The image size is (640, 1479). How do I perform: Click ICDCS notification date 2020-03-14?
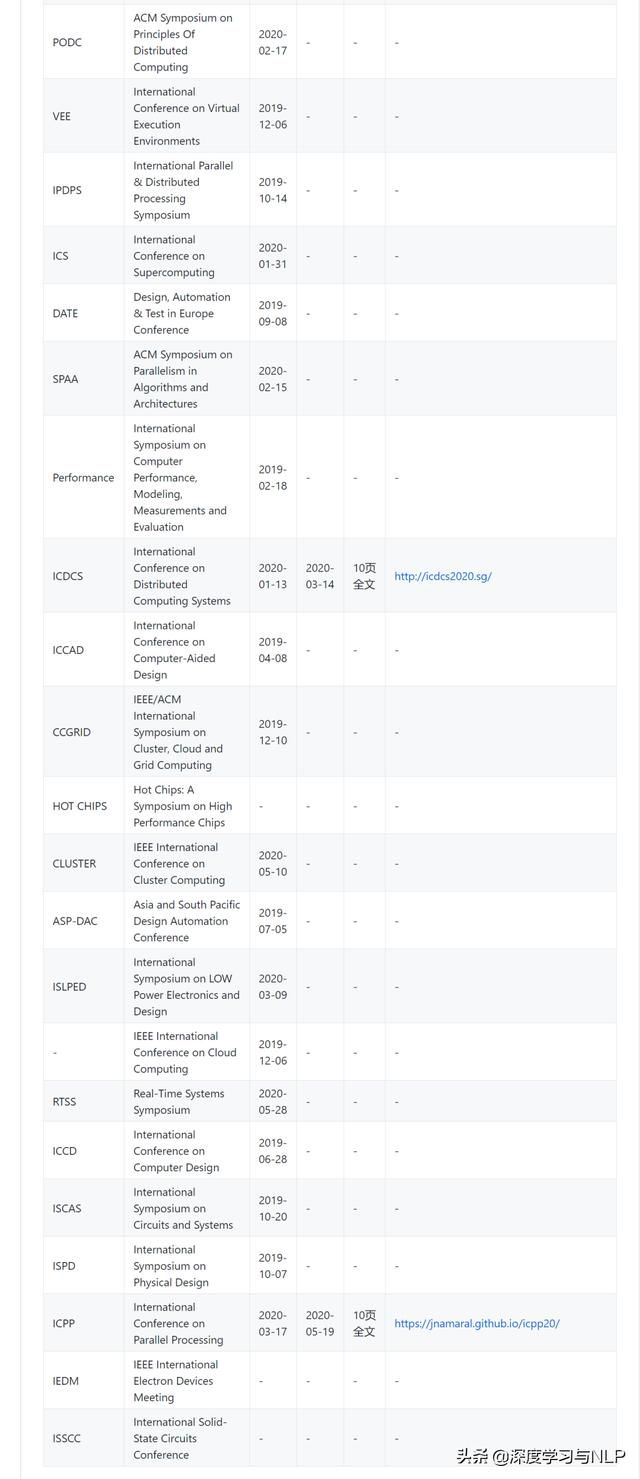coord(320,576)
